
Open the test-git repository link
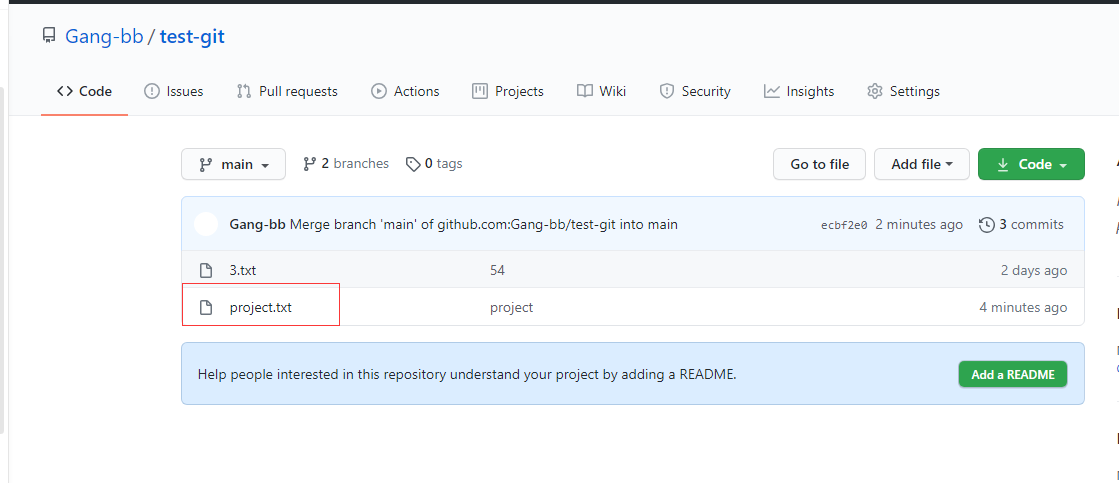point(192,36)
